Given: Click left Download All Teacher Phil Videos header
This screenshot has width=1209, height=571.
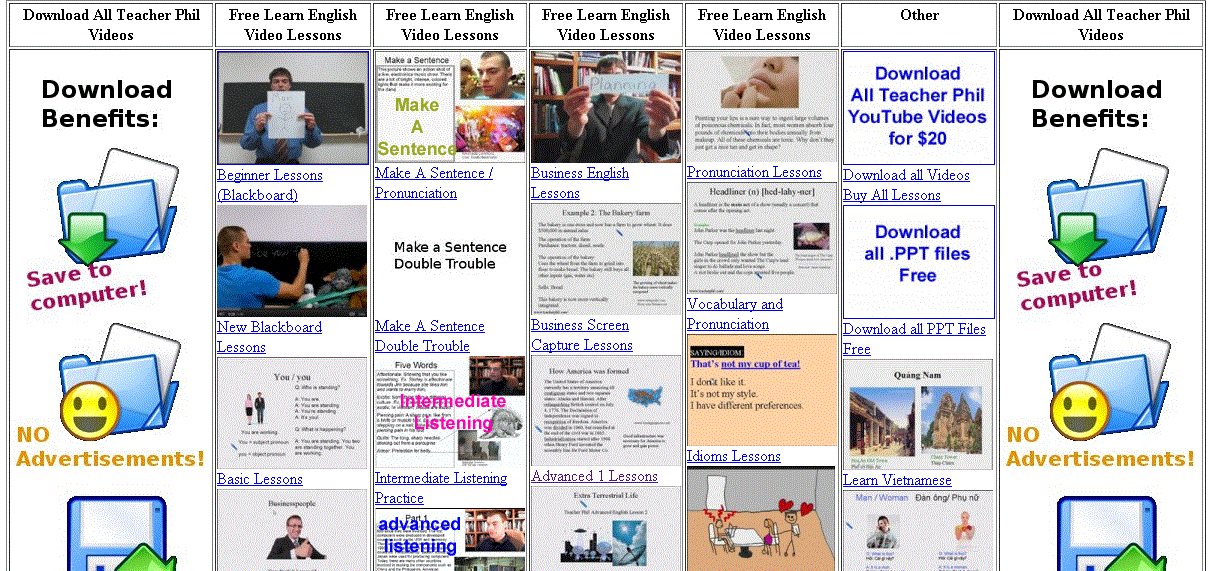Looking at the screenshot, I should pyautogui.click(x=111, y=25).
